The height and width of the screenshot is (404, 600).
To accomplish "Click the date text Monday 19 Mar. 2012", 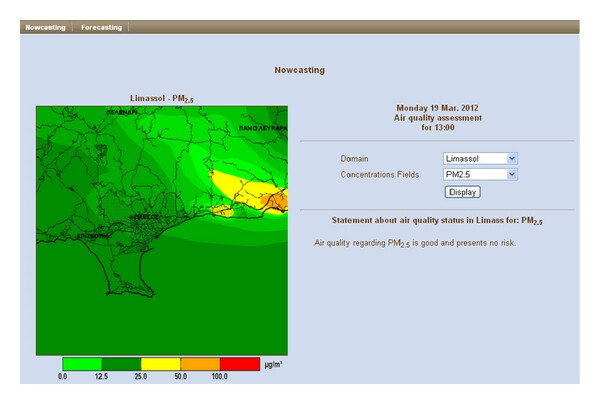I will tap(437, 108).
